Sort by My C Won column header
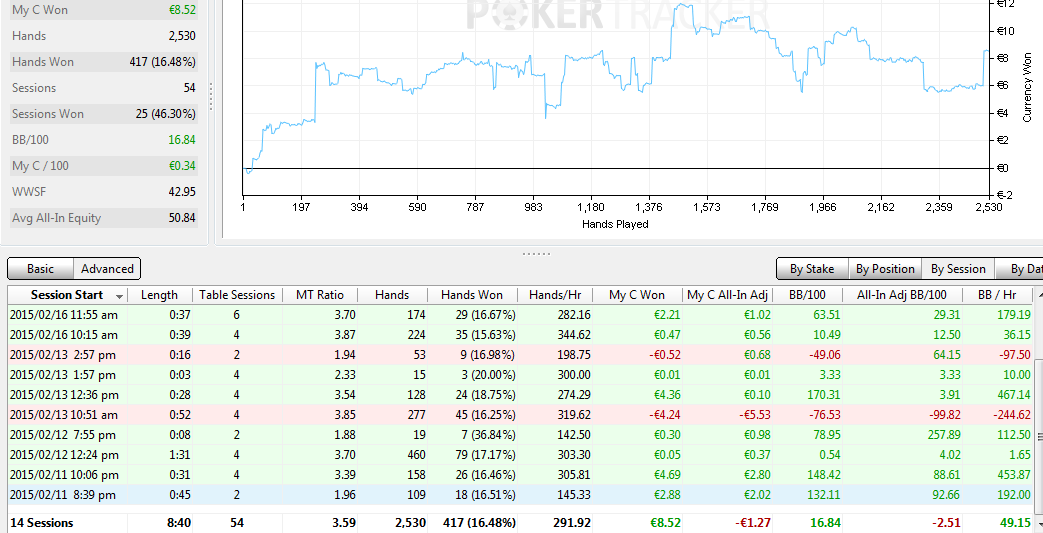1043x533 pixels. coord(637,295)
